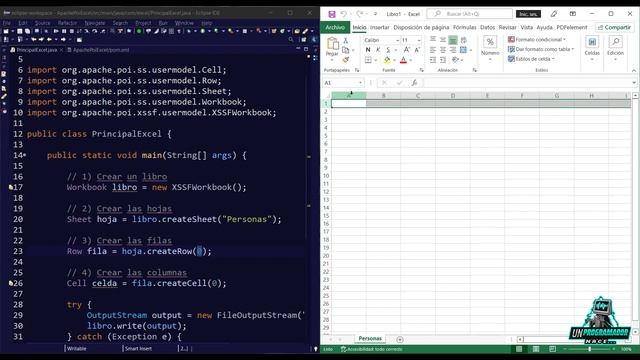This screenshot has width=640, height=360.
Task: Select the ApachePoiExcel/pom.xml editor tab
Action: (x=98, y=50)
